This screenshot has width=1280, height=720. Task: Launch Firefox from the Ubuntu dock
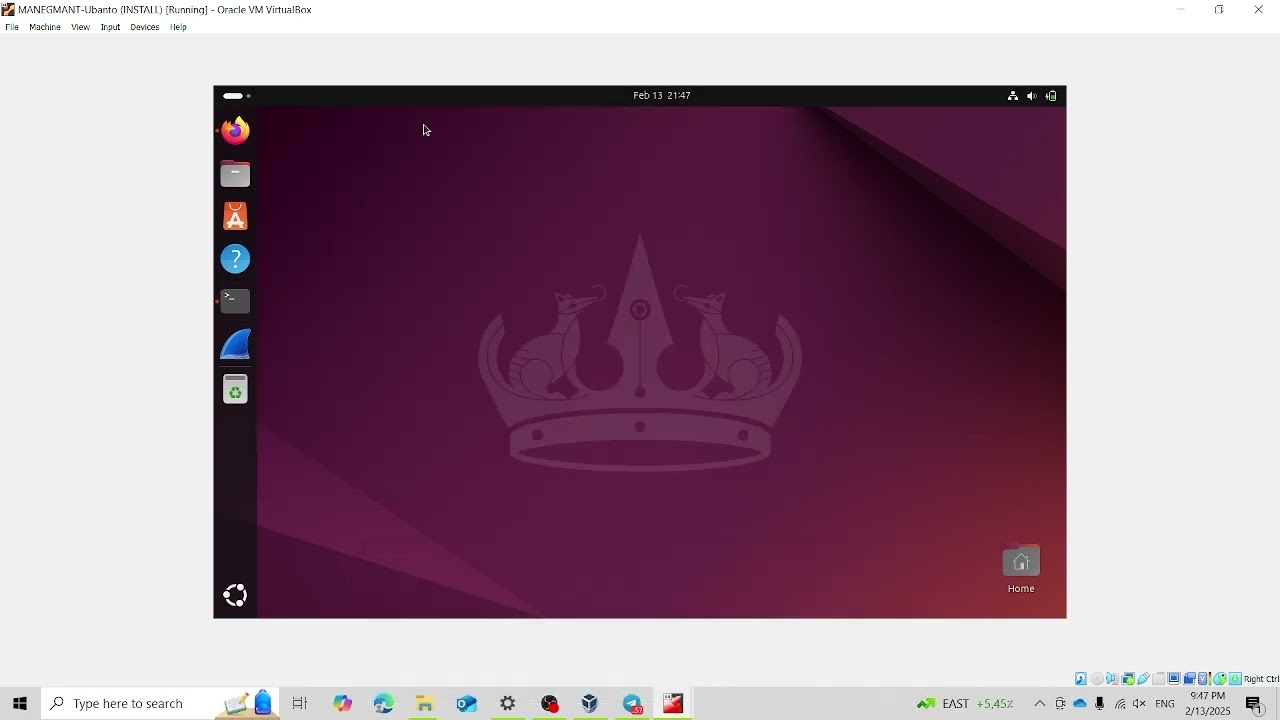click(236, 131)
